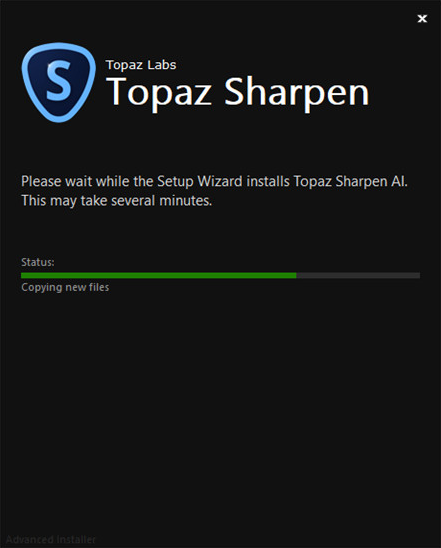Click the Please wait message line
Image resolution: width=441 pixels, height=548 pixels.
[x=214, y=182]
